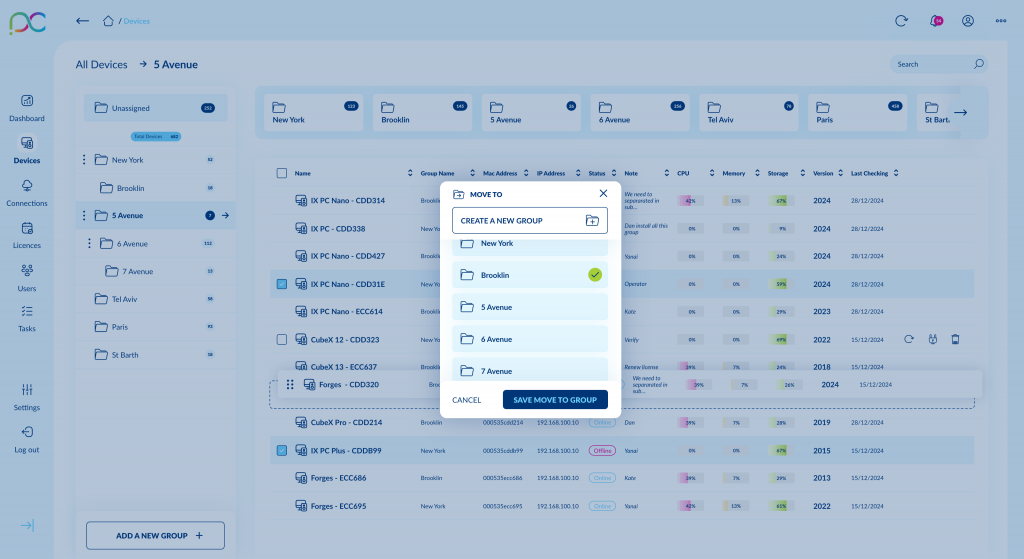Sort by Last Checking column arrows
This screenshot has height=559, width=1024.
pyautogui.click(x=896, y=173)
